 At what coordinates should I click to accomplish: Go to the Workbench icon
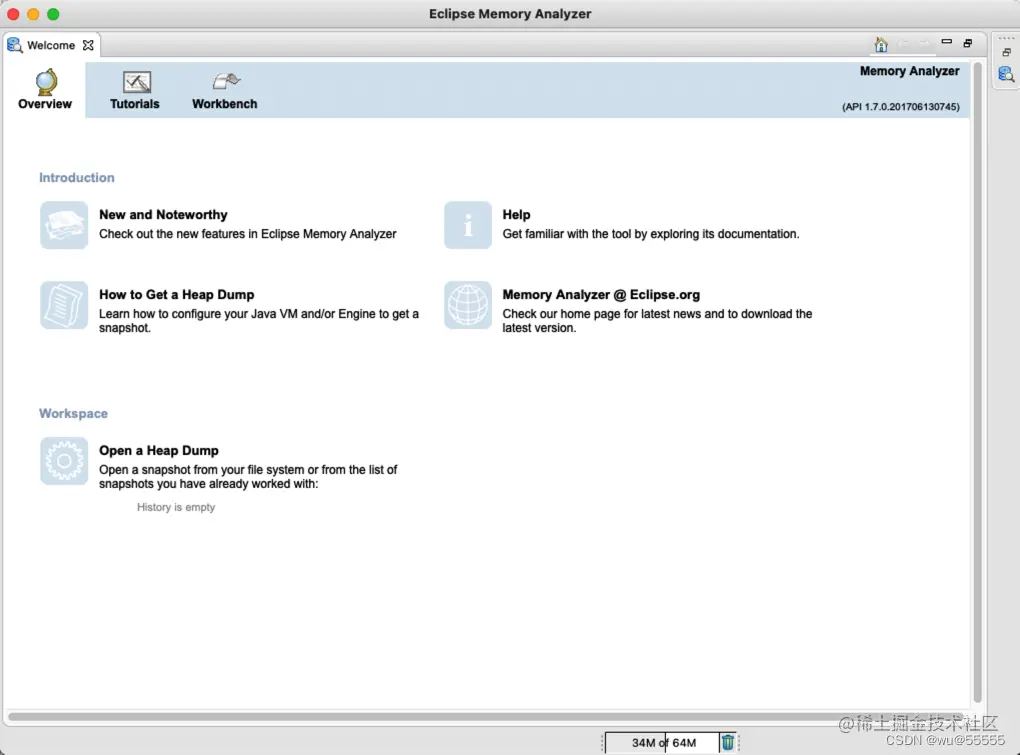point(226,81)
